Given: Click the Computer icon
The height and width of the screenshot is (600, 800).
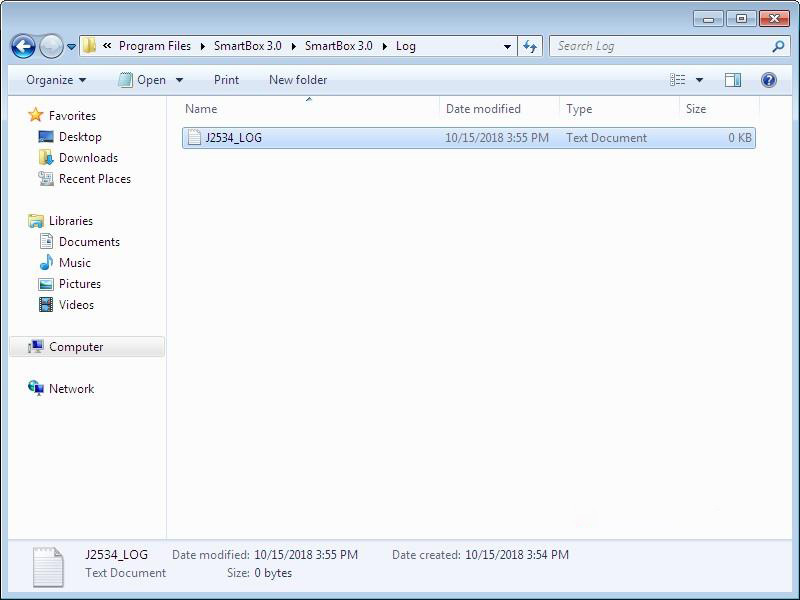Looking at the screenshot, I should pyautogui.click(x=36, y=346).
